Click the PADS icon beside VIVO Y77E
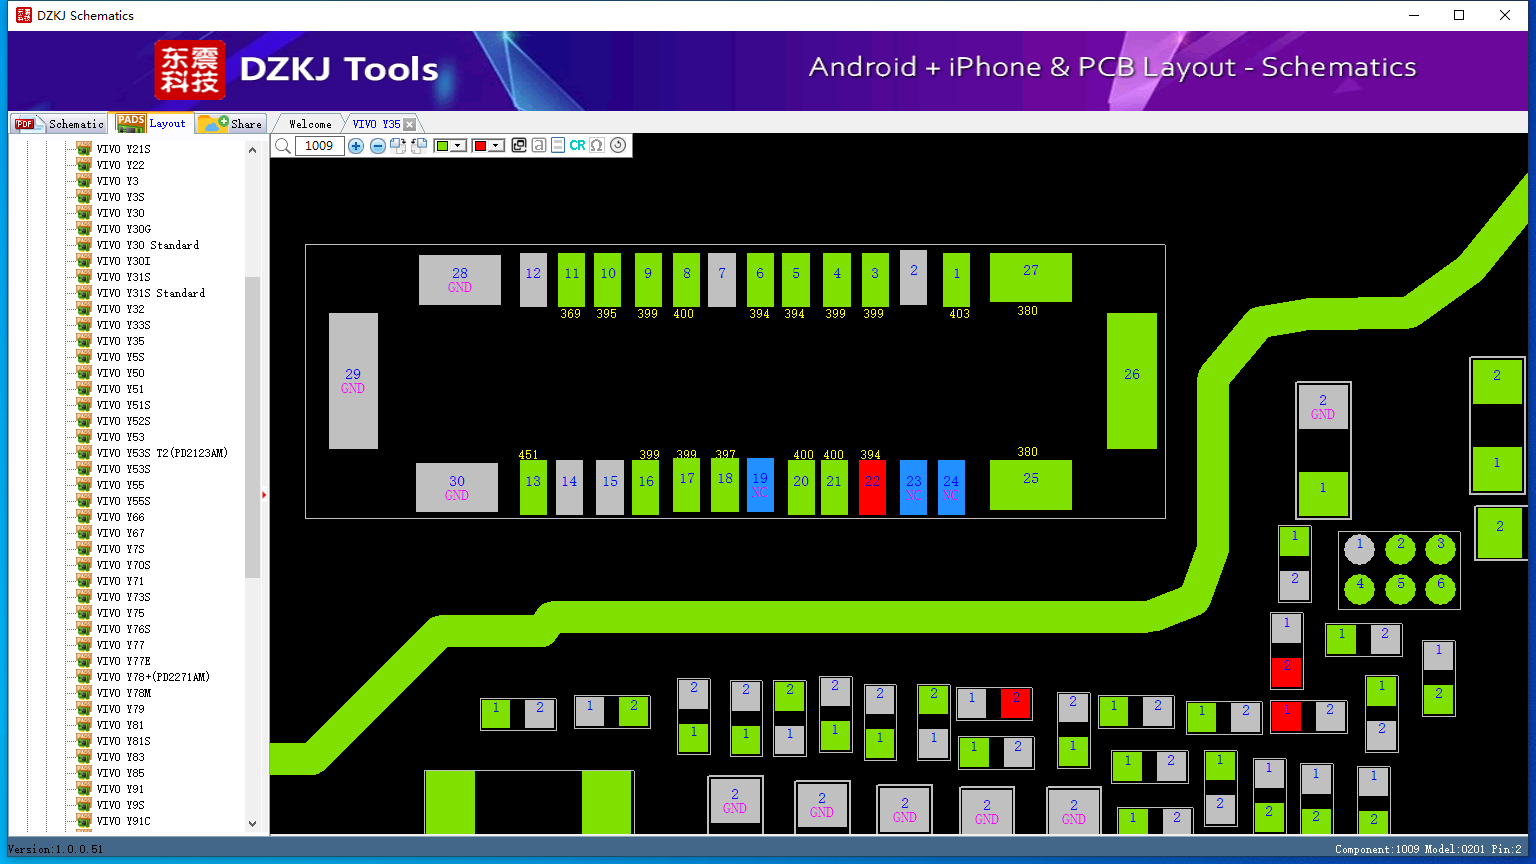This screenshot has height=864, width=1536. pos(84,661)
